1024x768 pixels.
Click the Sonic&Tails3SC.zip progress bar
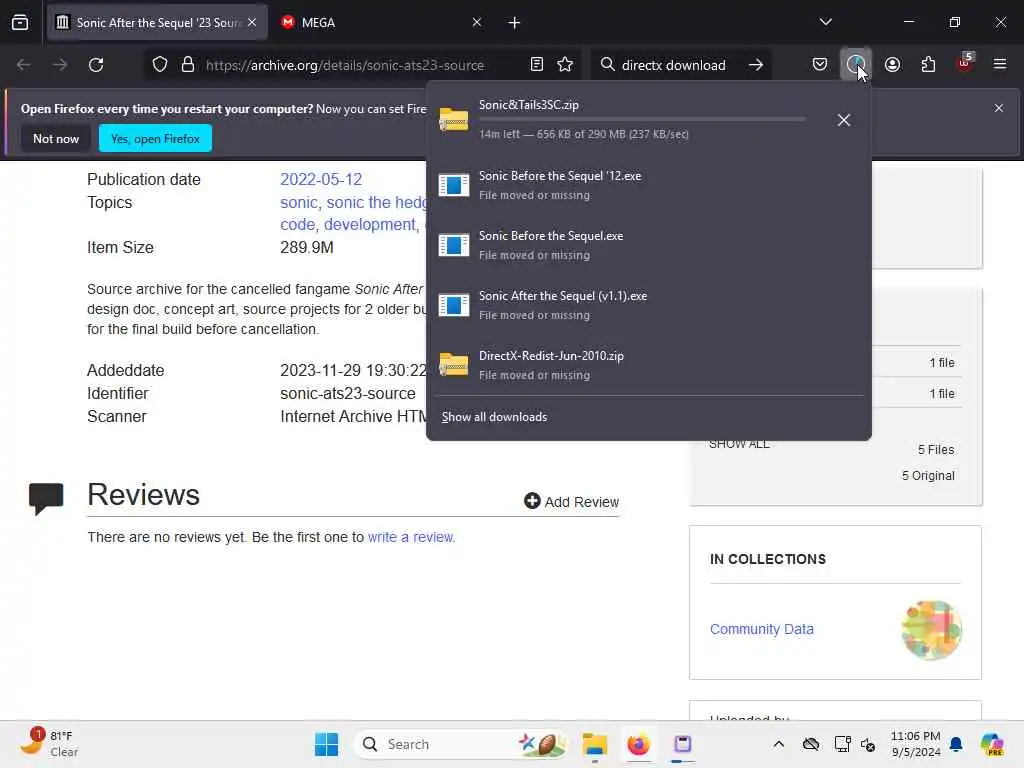point(642,120)
